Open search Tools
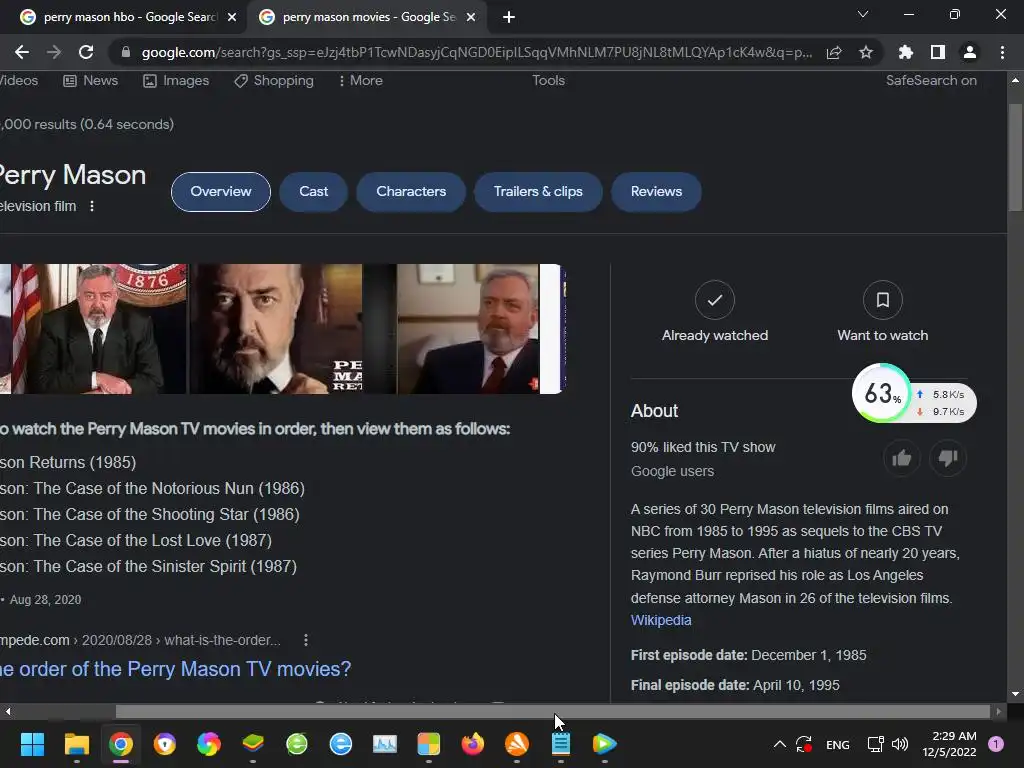This screenshot has width=1024, height=768. point(548,80)
